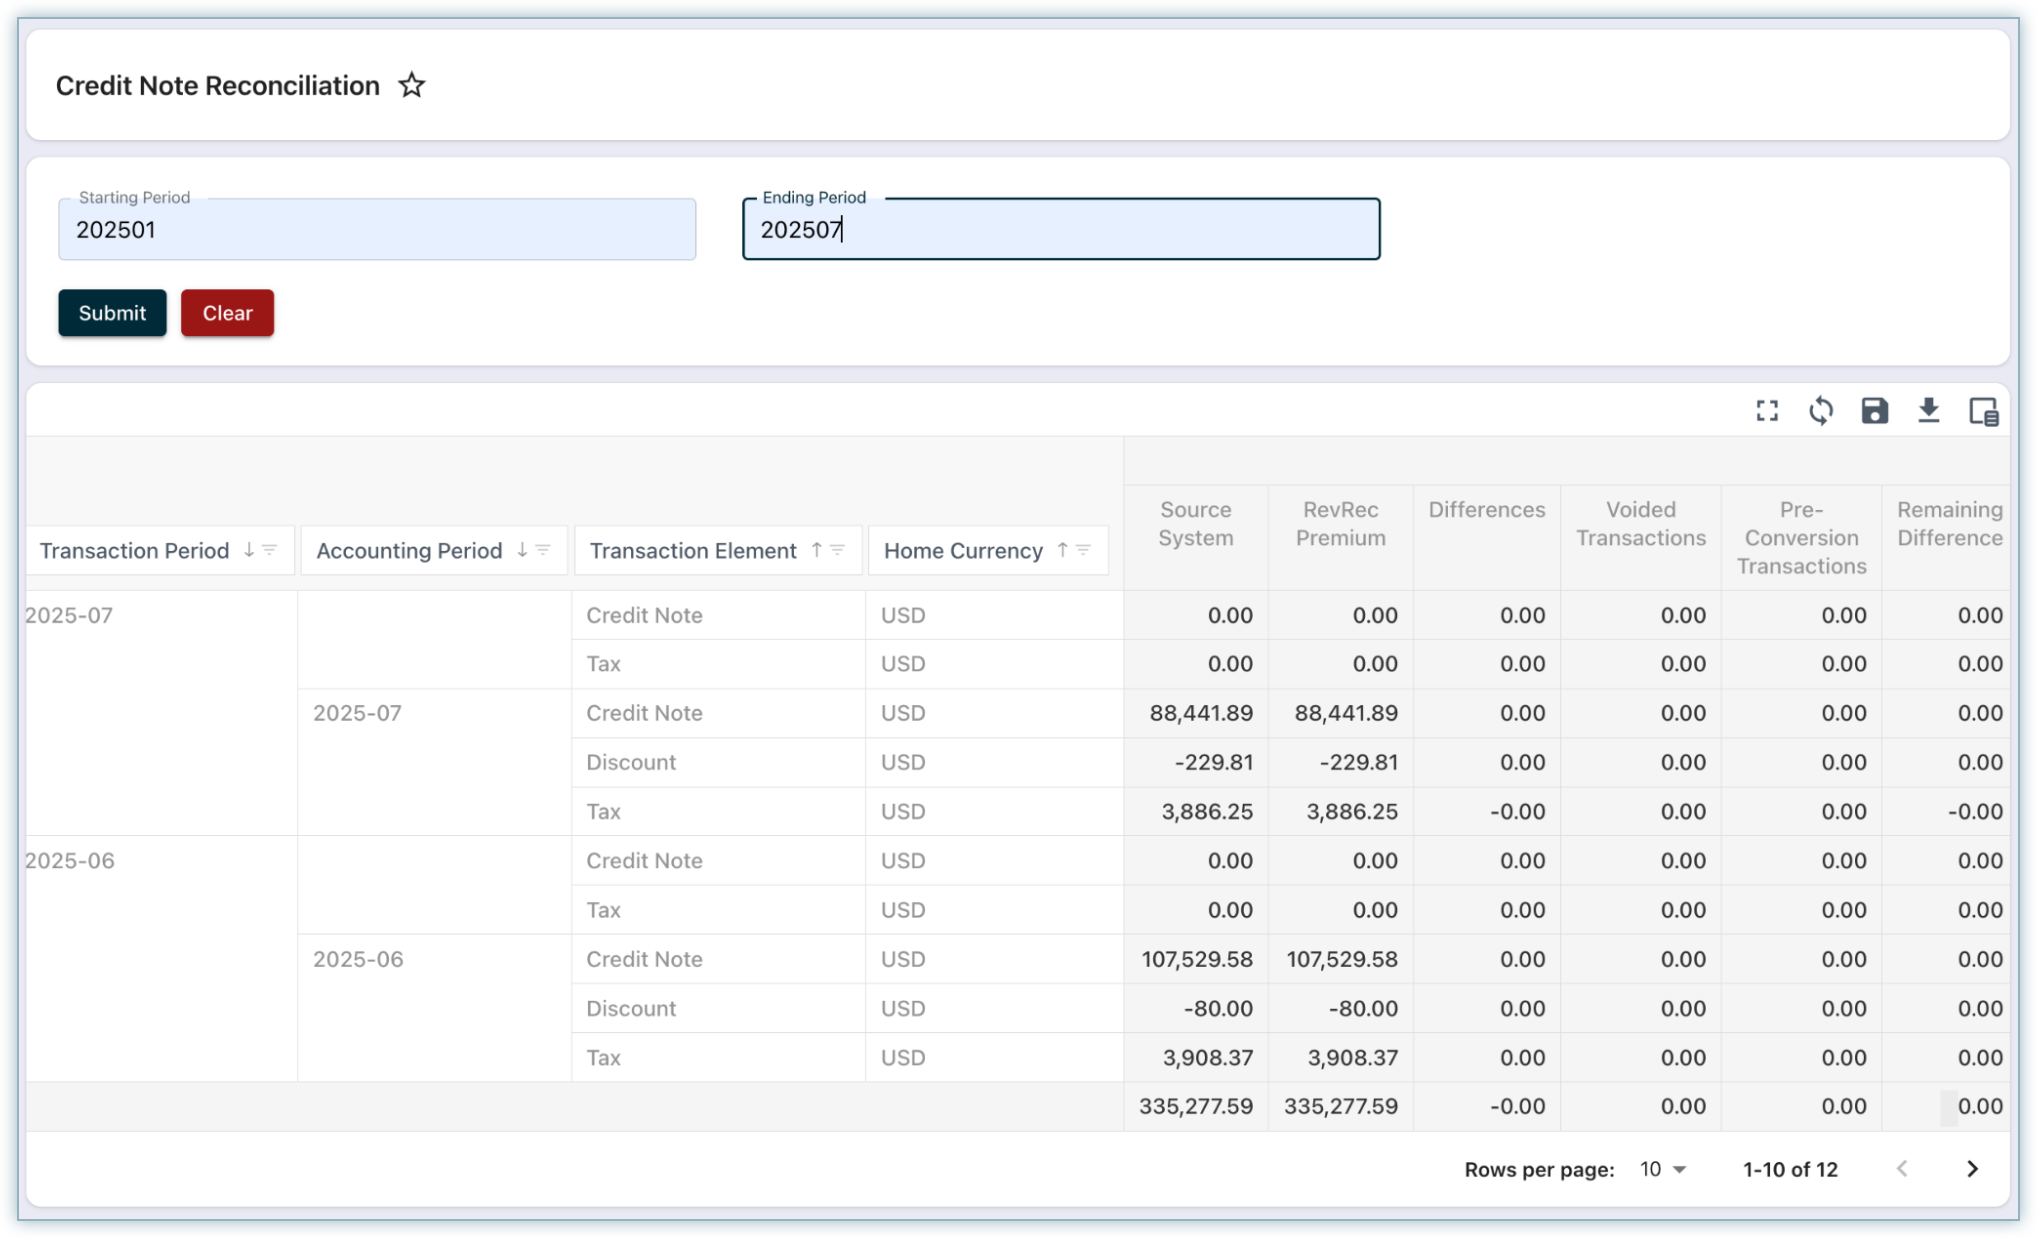The width and height of the screenshot is (2037, 1238).
Task: Open the rows per page dropdown
Action: (1663, 1169)
